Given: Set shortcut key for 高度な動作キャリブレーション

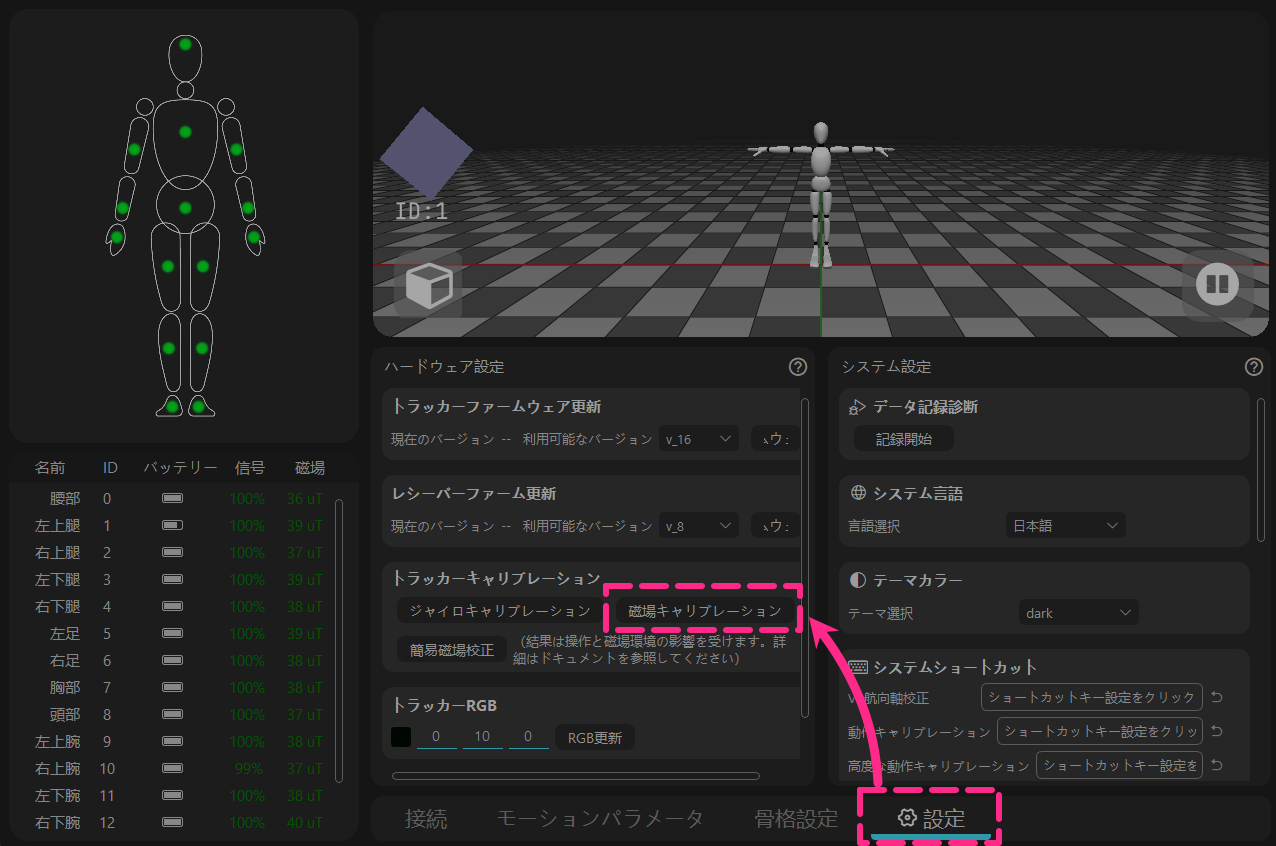Looking at the screenshot, I should [x=1119, y=765].
